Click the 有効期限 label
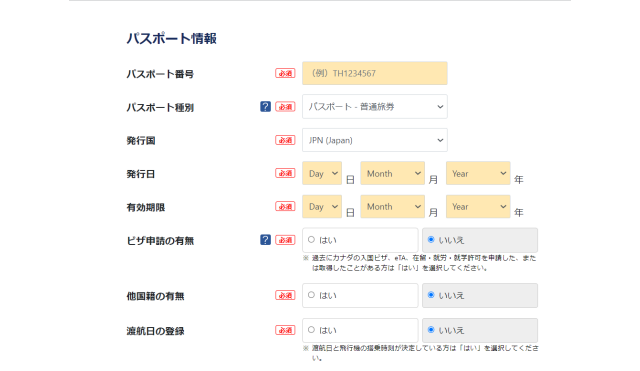Screen dimensions: 640x371 click(x=146, y=208)
